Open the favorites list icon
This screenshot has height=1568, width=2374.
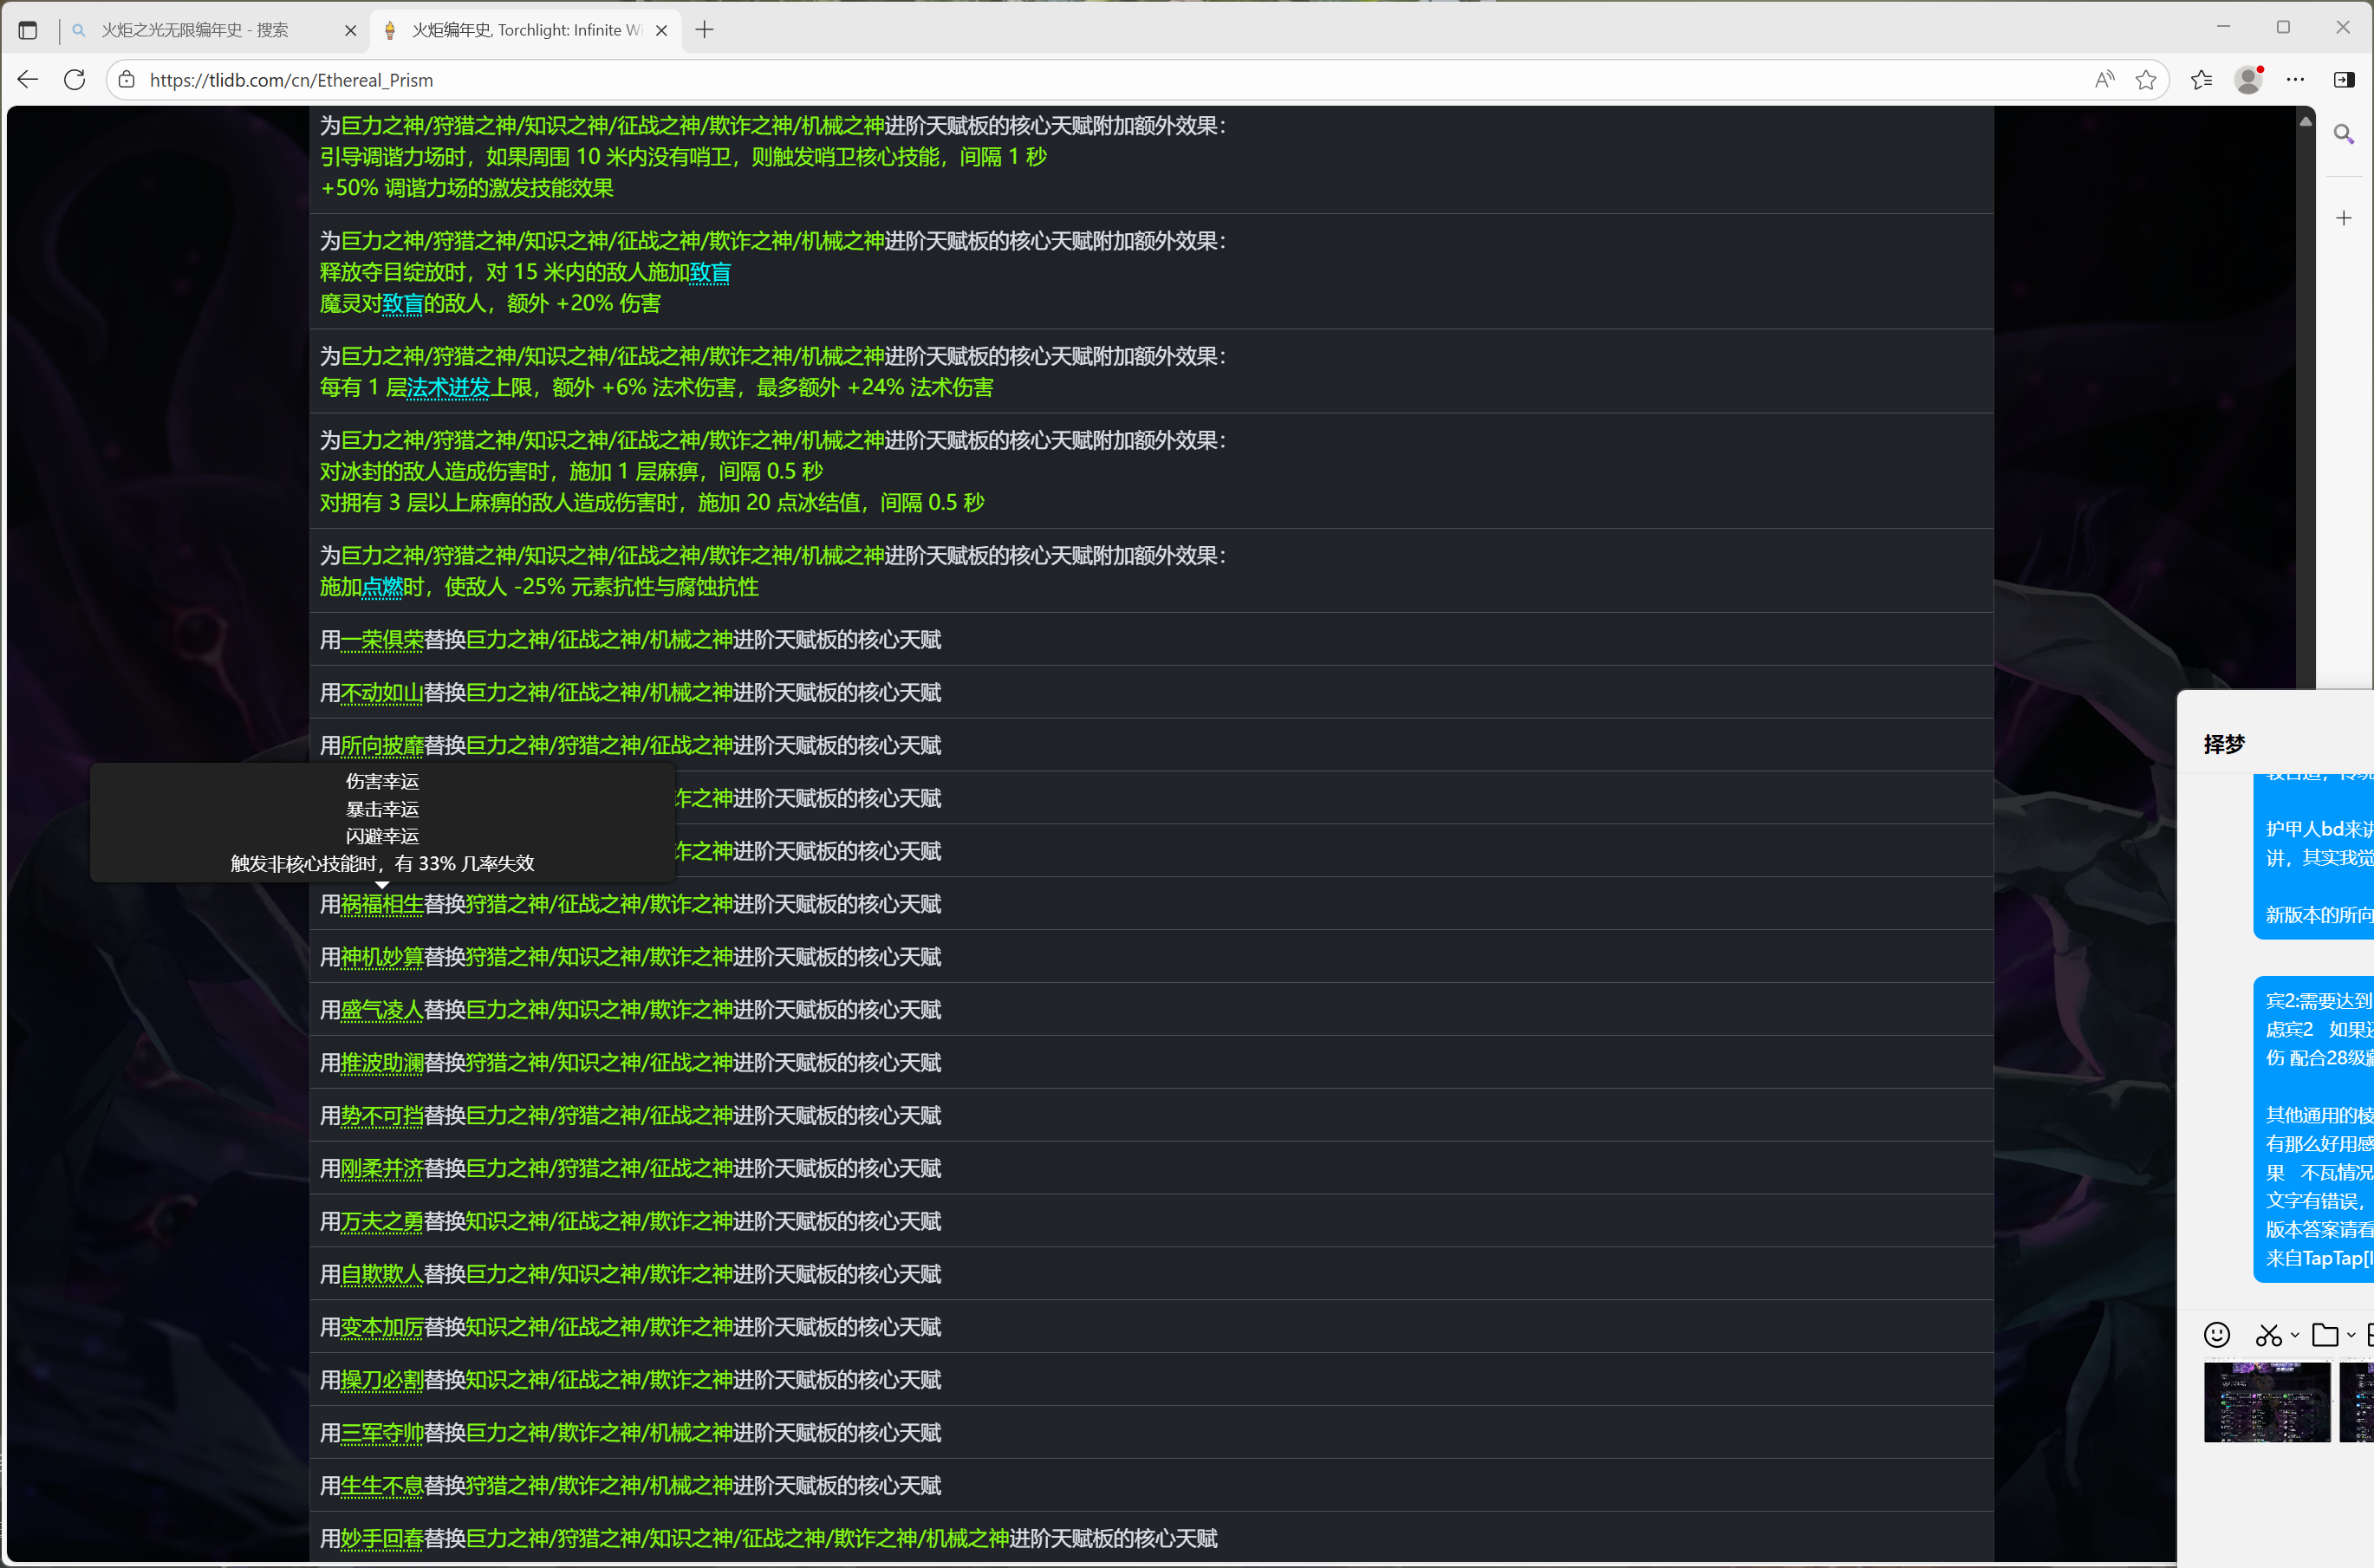coord(2201,80)
